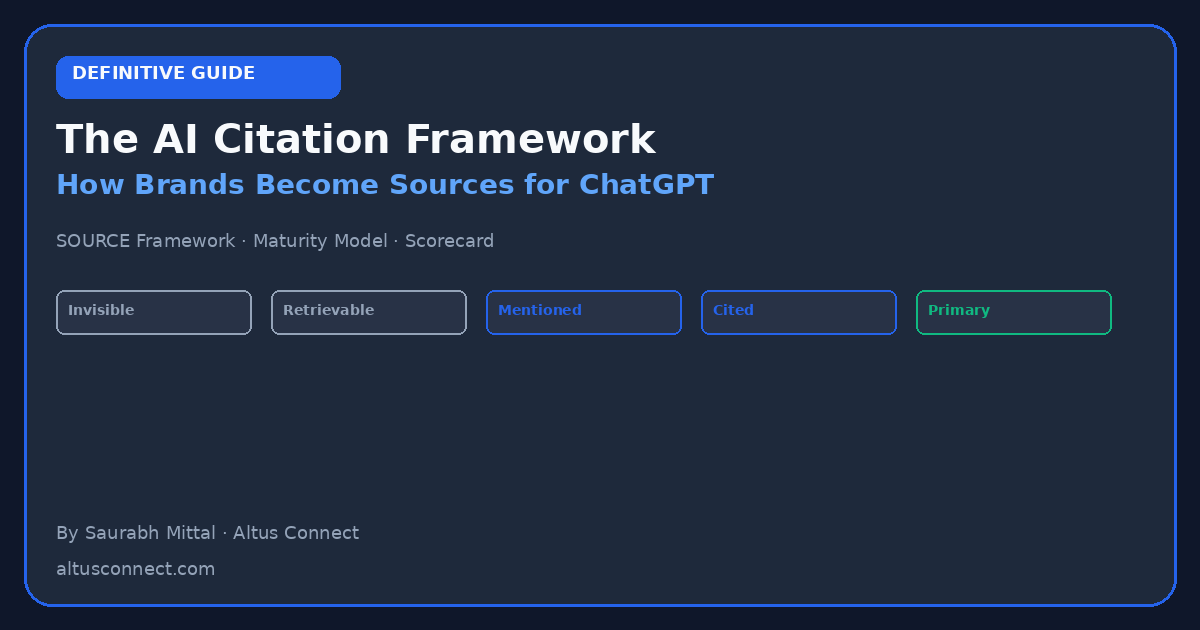Click subtitle 'How Brands Become Sources for ChatGPT'
The height and width of the screenshot is (630, 1200).
click(x=385, y=185)
